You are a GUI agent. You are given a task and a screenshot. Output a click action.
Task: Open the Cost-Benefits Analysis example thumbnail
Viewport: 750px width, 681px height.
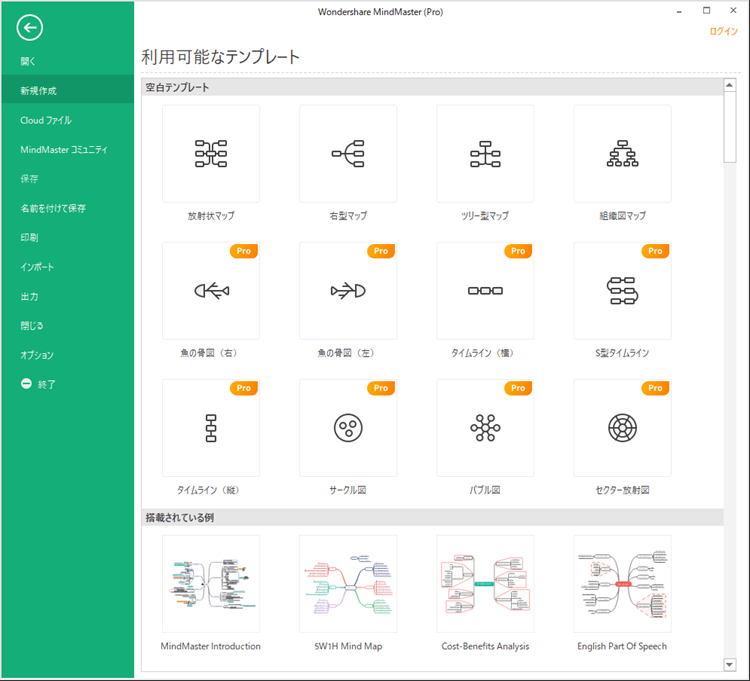(485, 583)
